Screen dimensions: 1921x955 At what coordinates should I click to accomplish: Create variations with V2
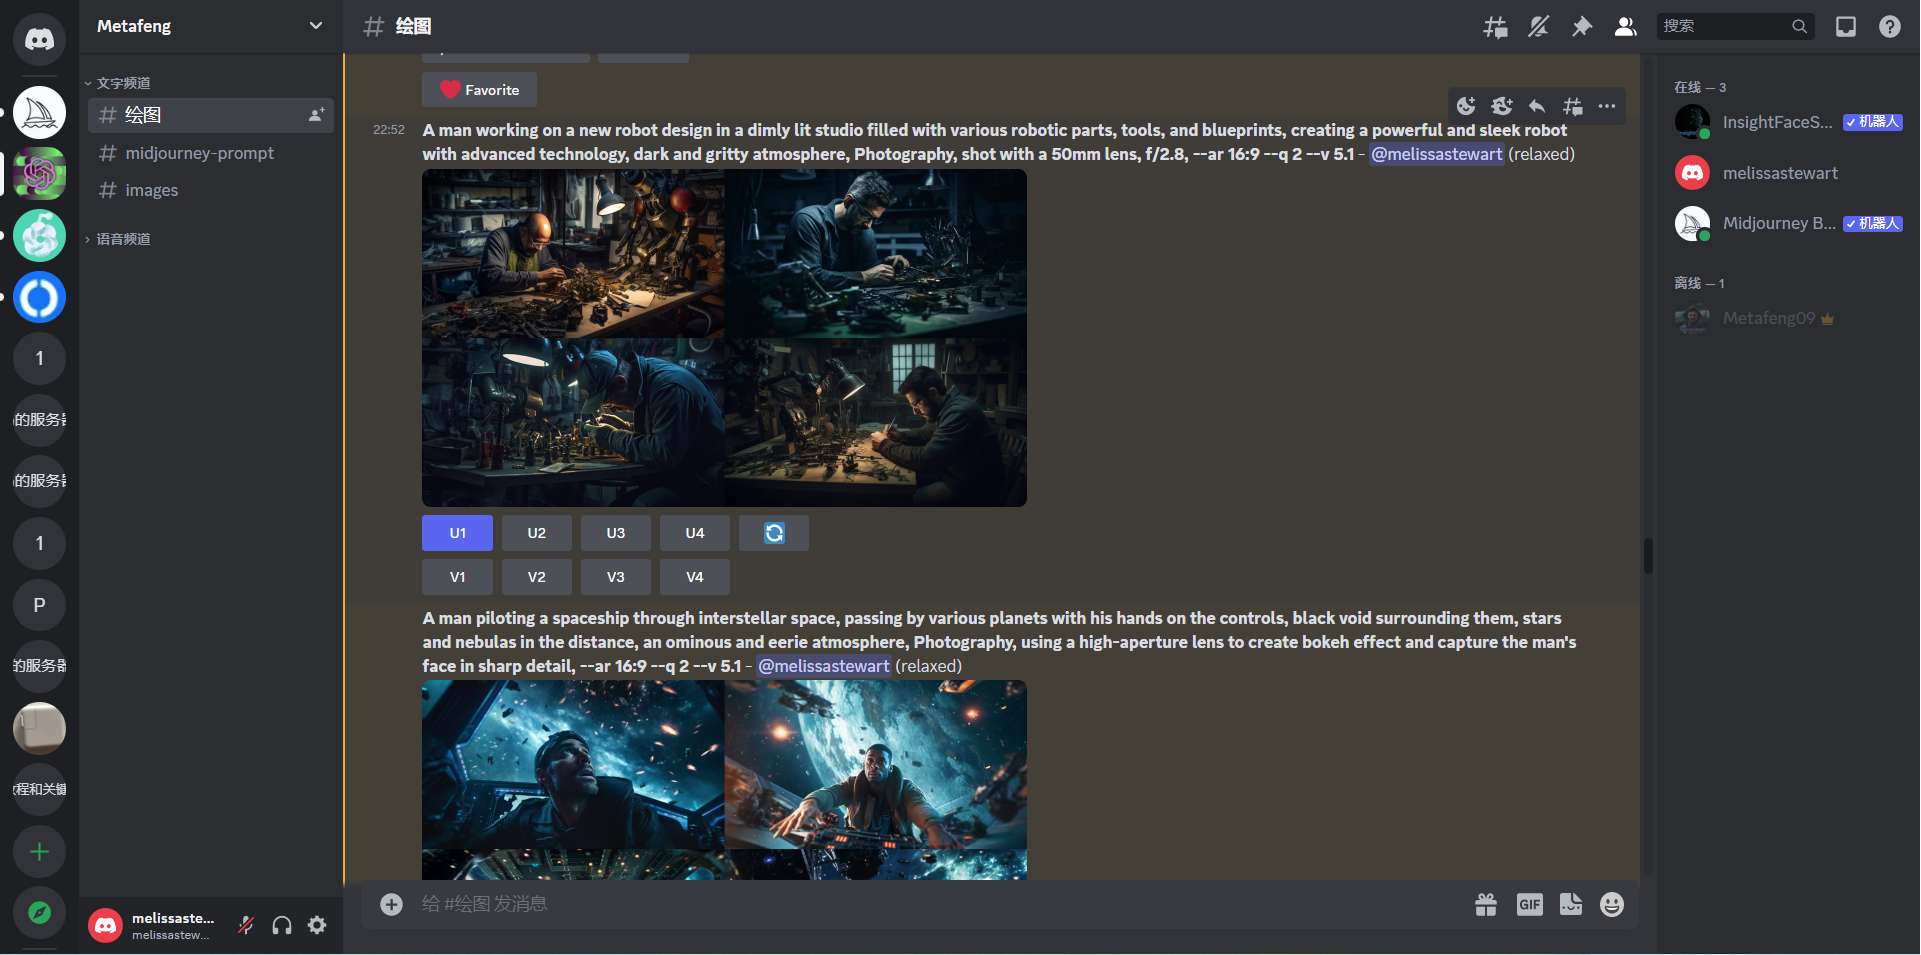537,577
